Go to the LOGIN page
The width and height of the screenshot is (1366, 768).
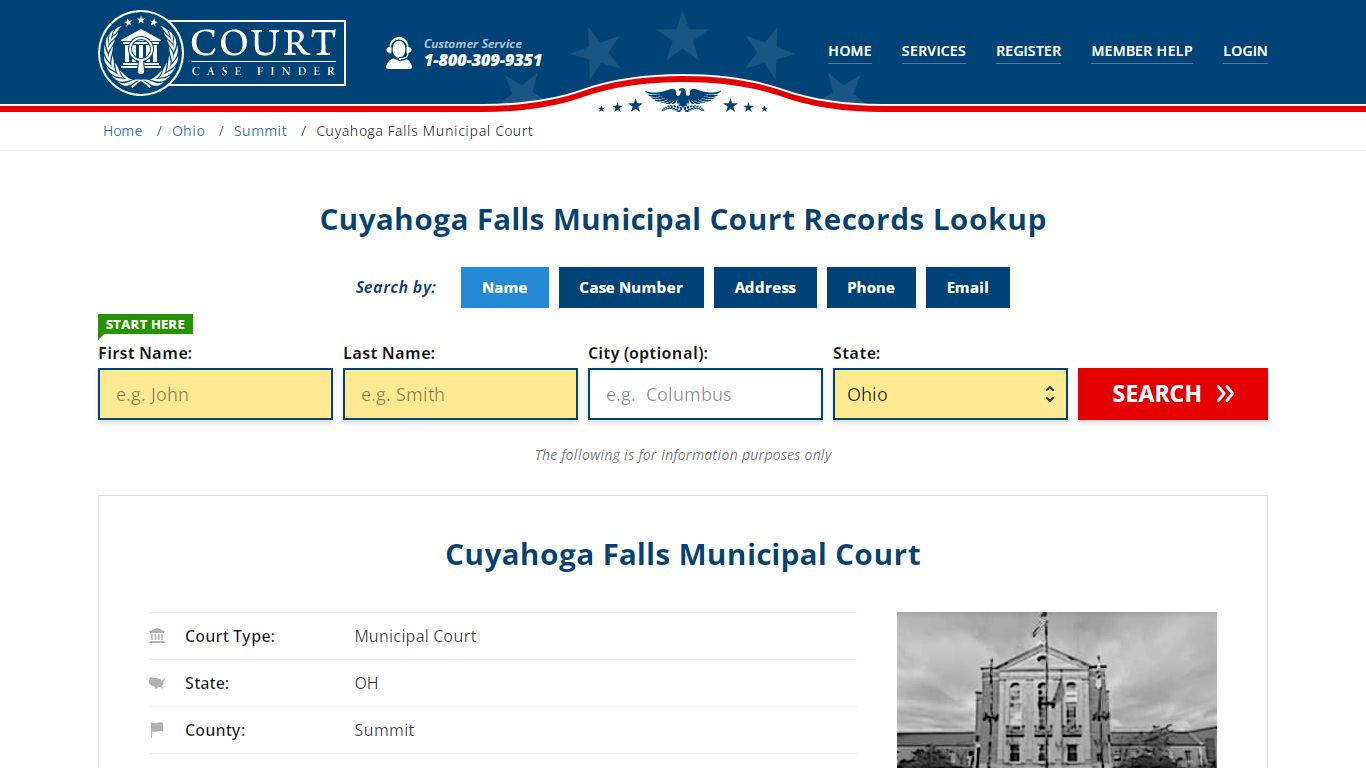(x=1244, y=51)
